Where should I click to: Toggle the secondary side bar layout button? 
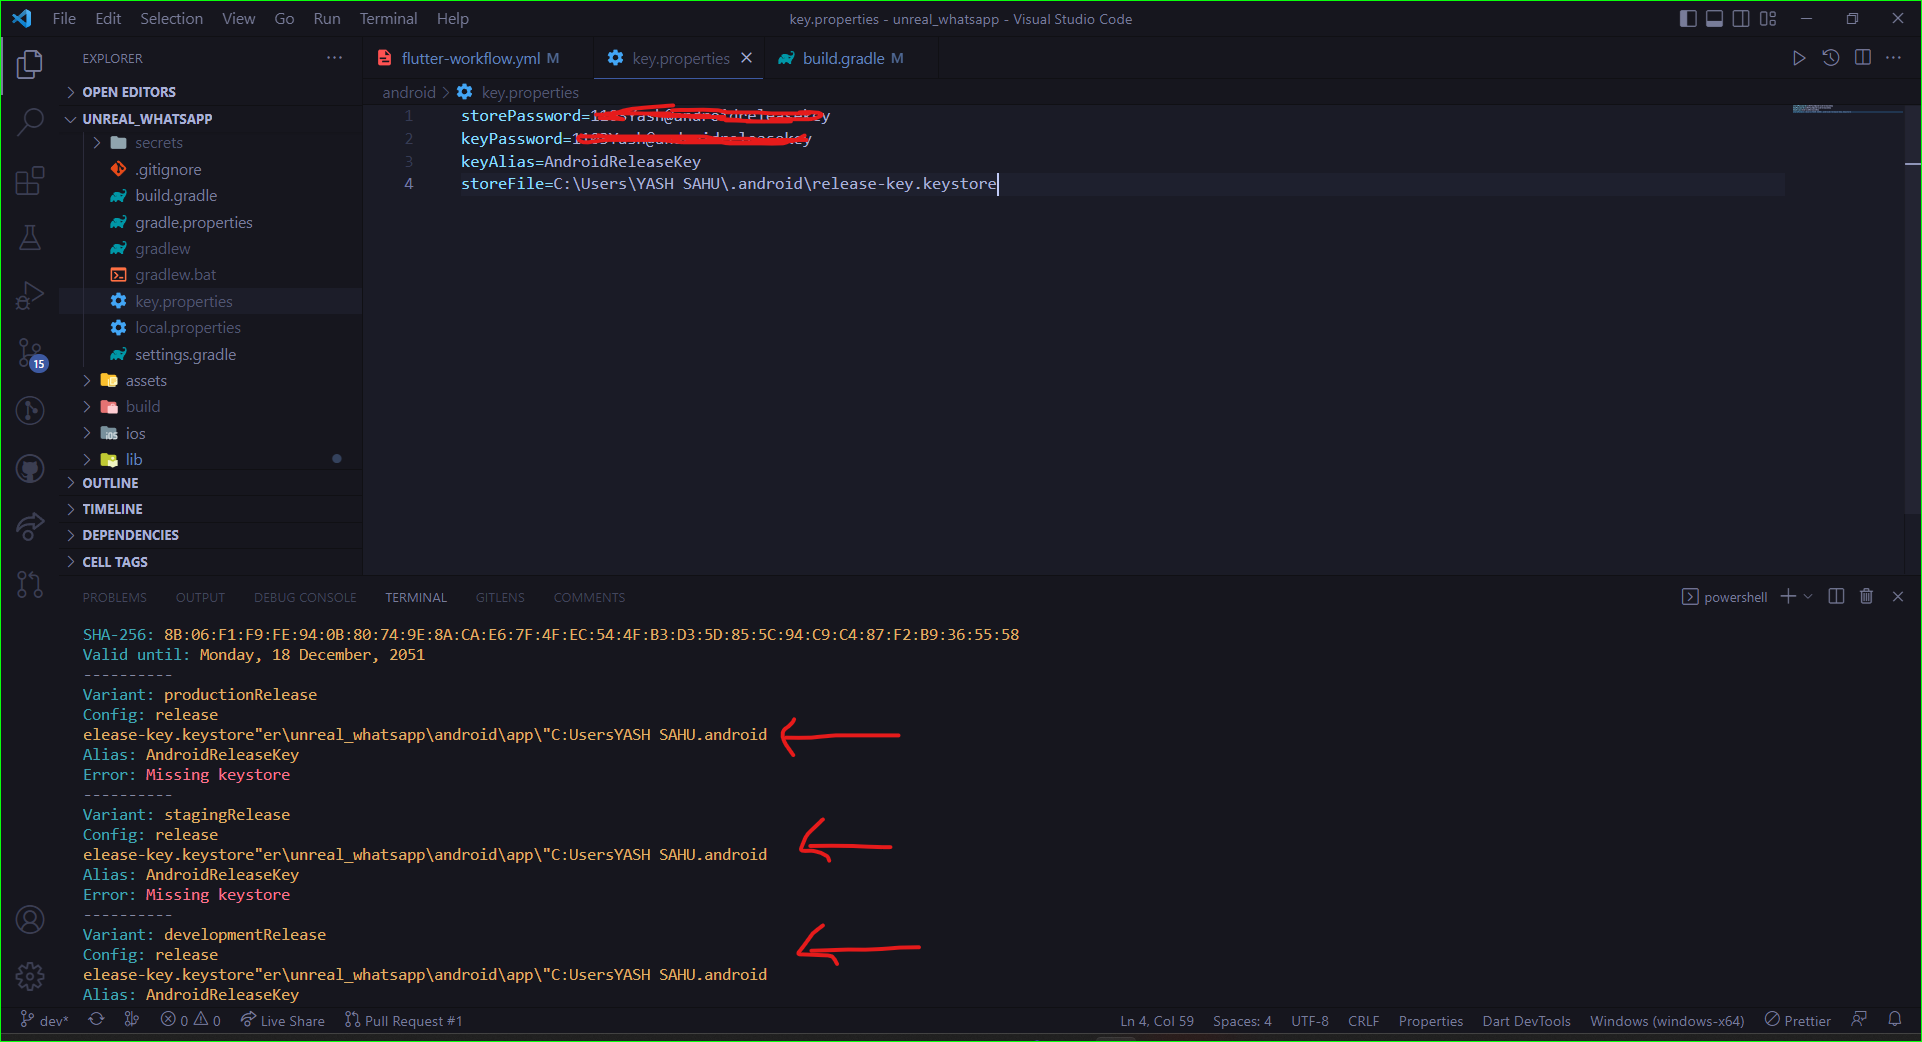pos(1741,19)
